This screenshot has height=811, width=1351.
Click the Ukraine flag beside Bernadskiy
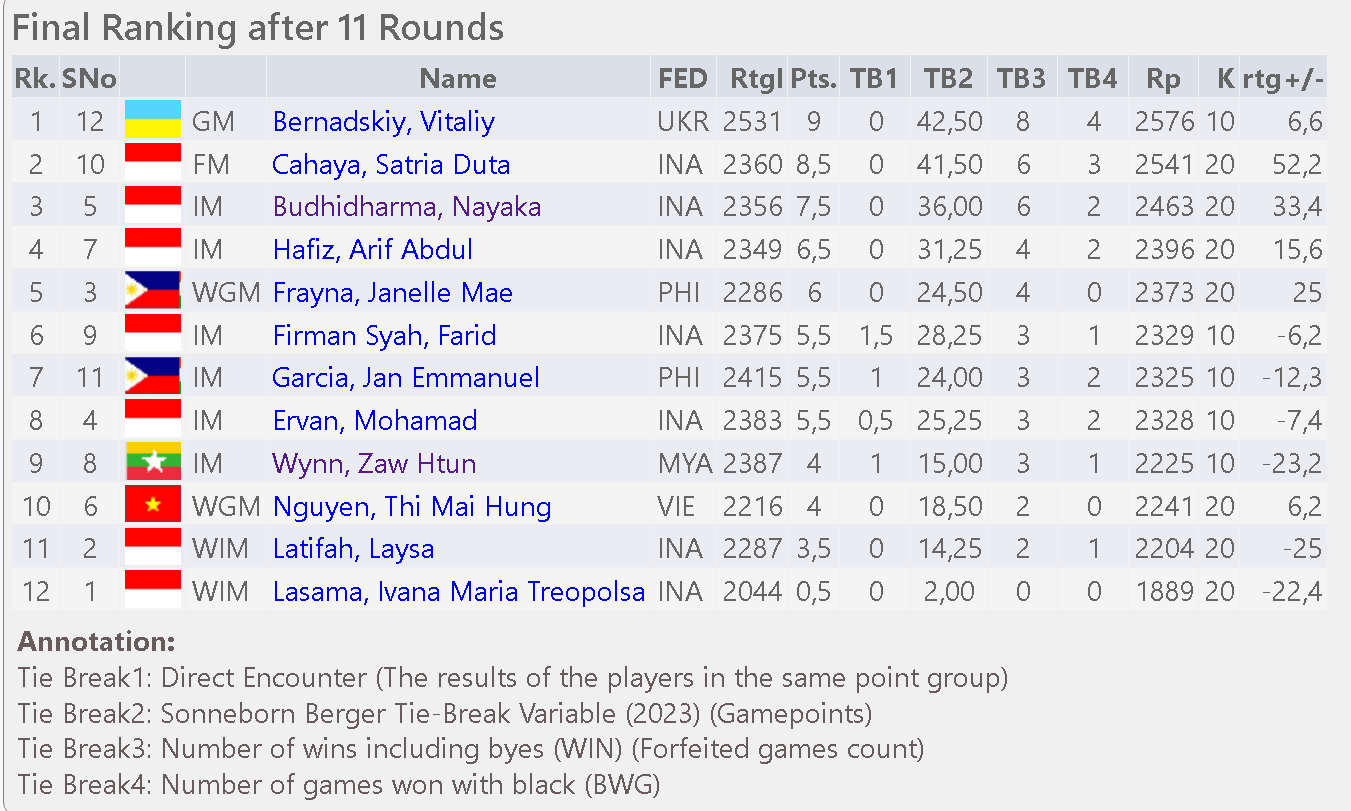(153, 119)
